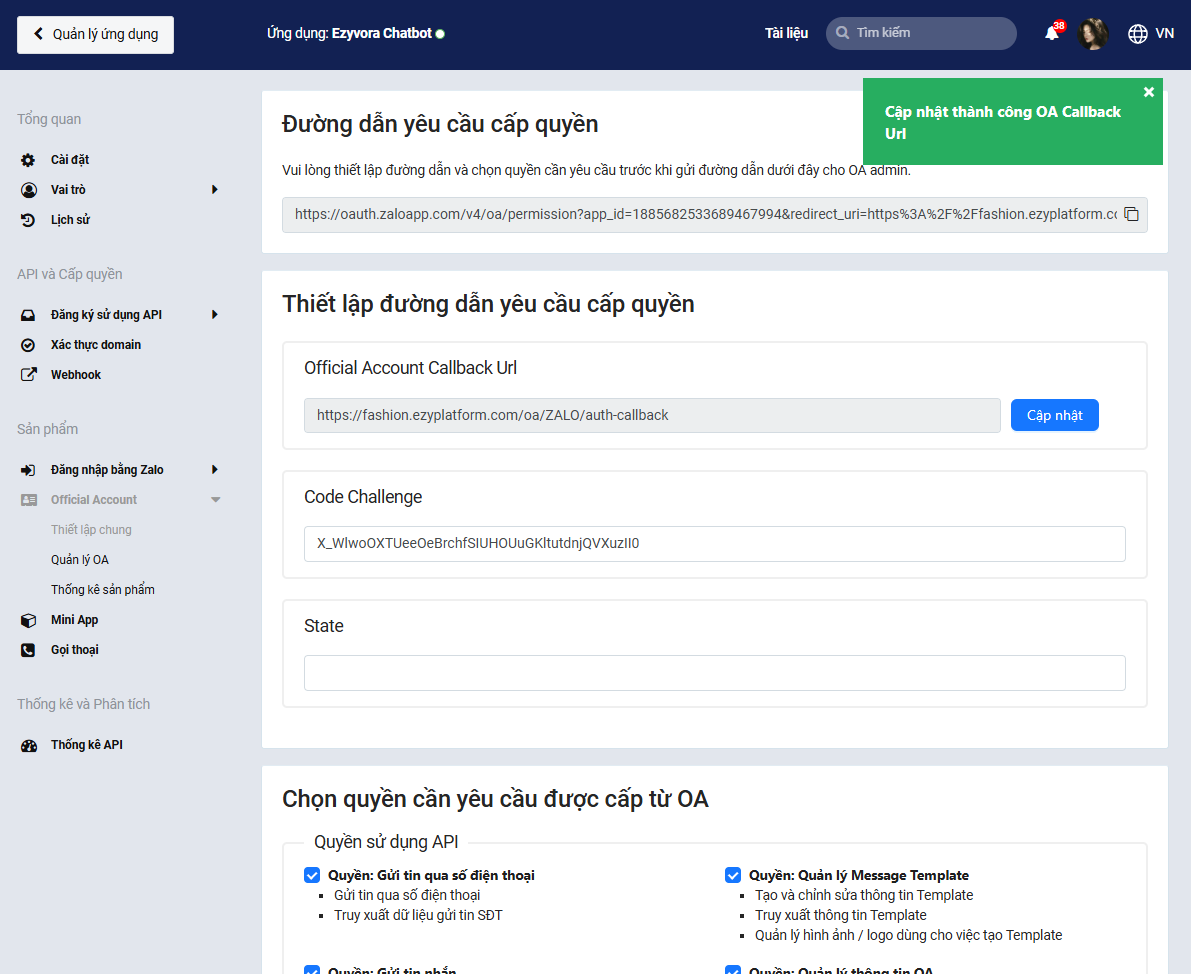
Task: Expand the Vai trò submenu arrow
Action: point(215,190)
